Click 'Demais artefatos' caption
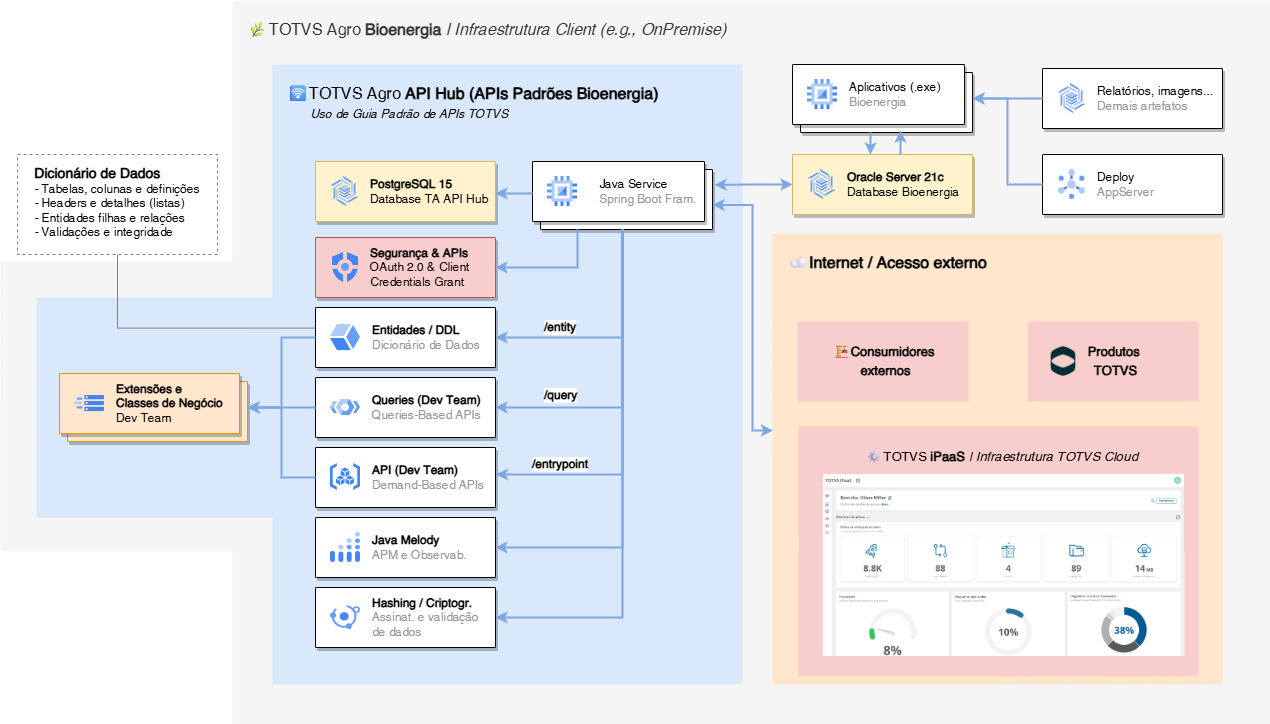Viewport: 1270px width, 724px height. click(x=1142, y=105)
